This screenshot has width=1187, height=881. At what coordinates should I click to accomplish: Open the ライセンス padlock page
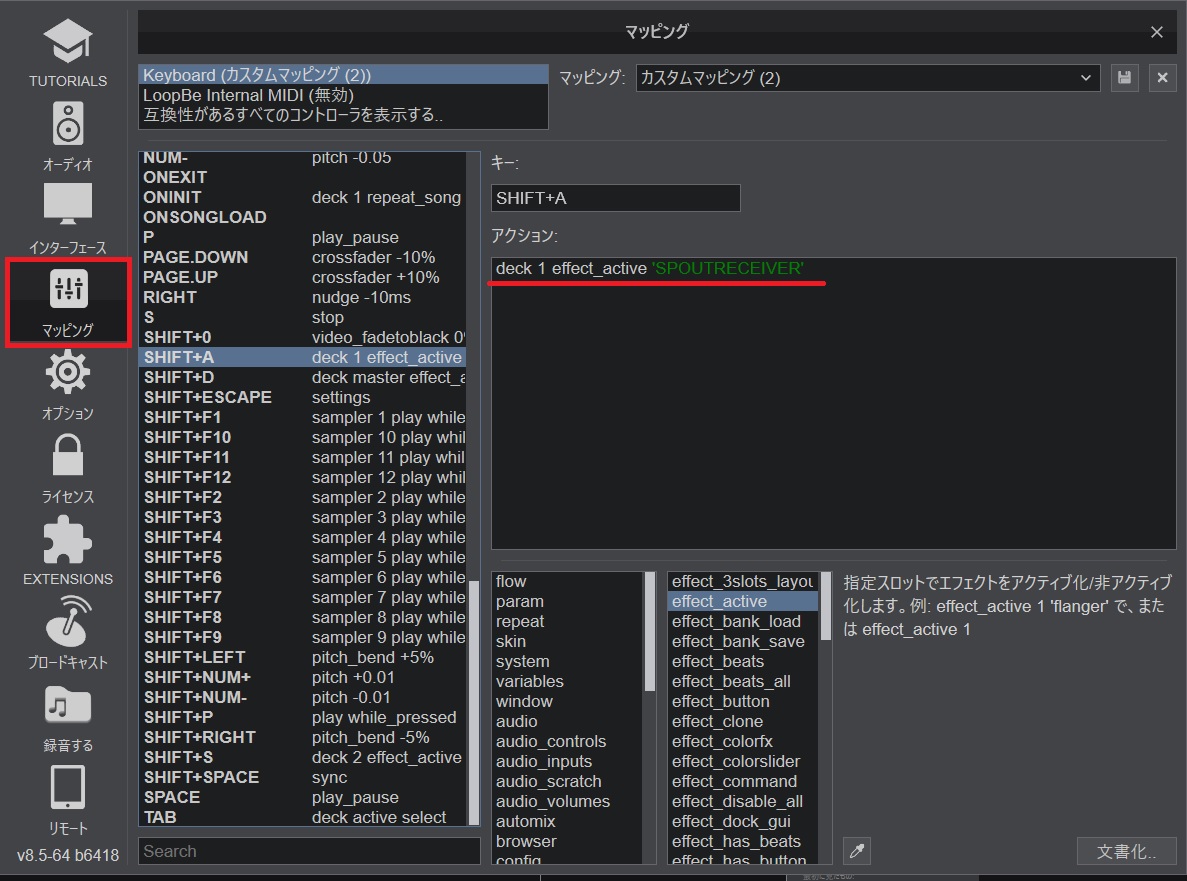[x=67, y=455]
